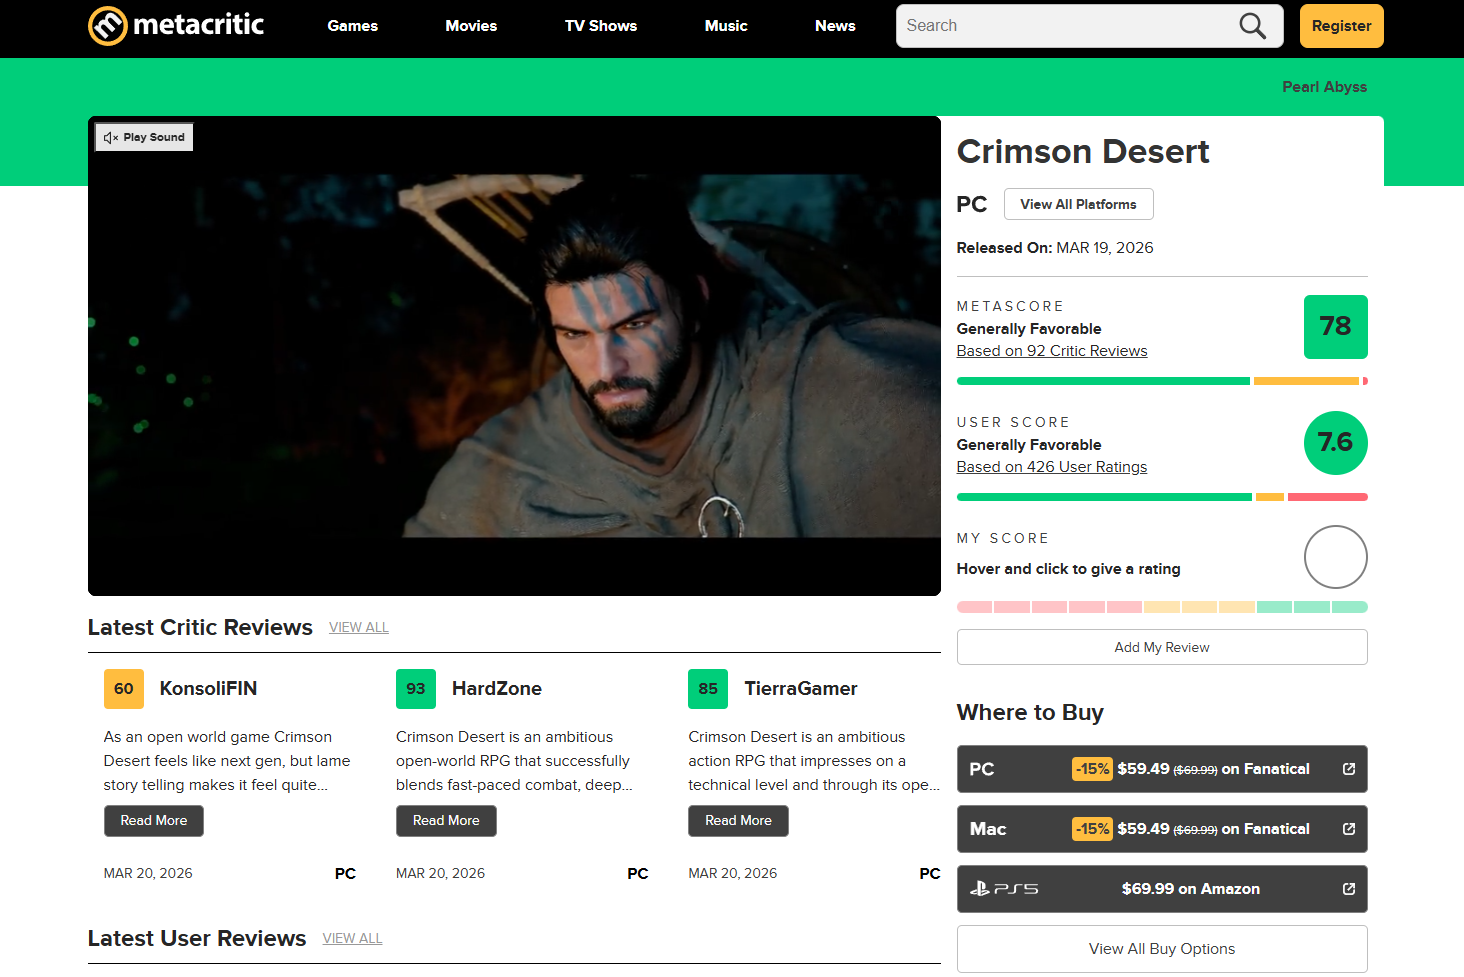Click Add My Review

click(x=1161, y=646)
